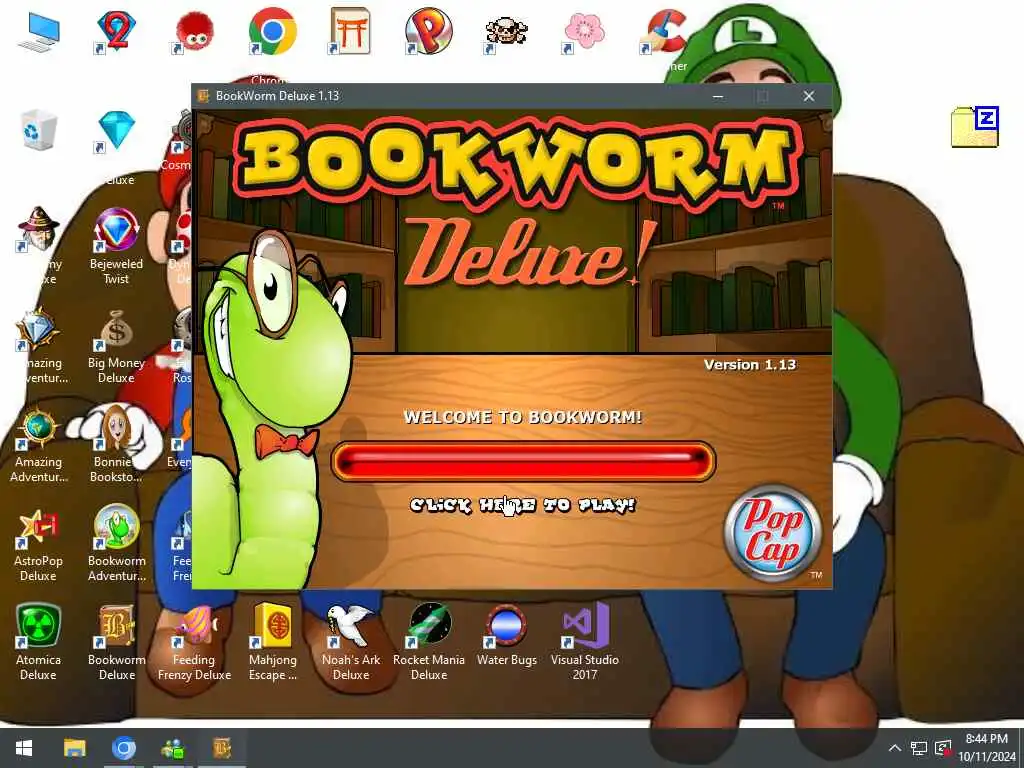Click the PopCap logo in BookWorm window
The image size is (1024, 768).
tap(773, 533)
